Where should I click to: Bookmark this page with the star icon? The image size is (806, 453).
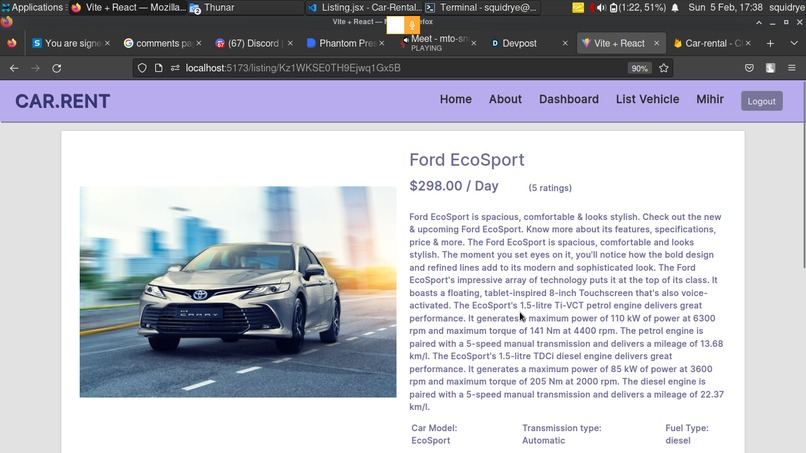pos(664,68)
